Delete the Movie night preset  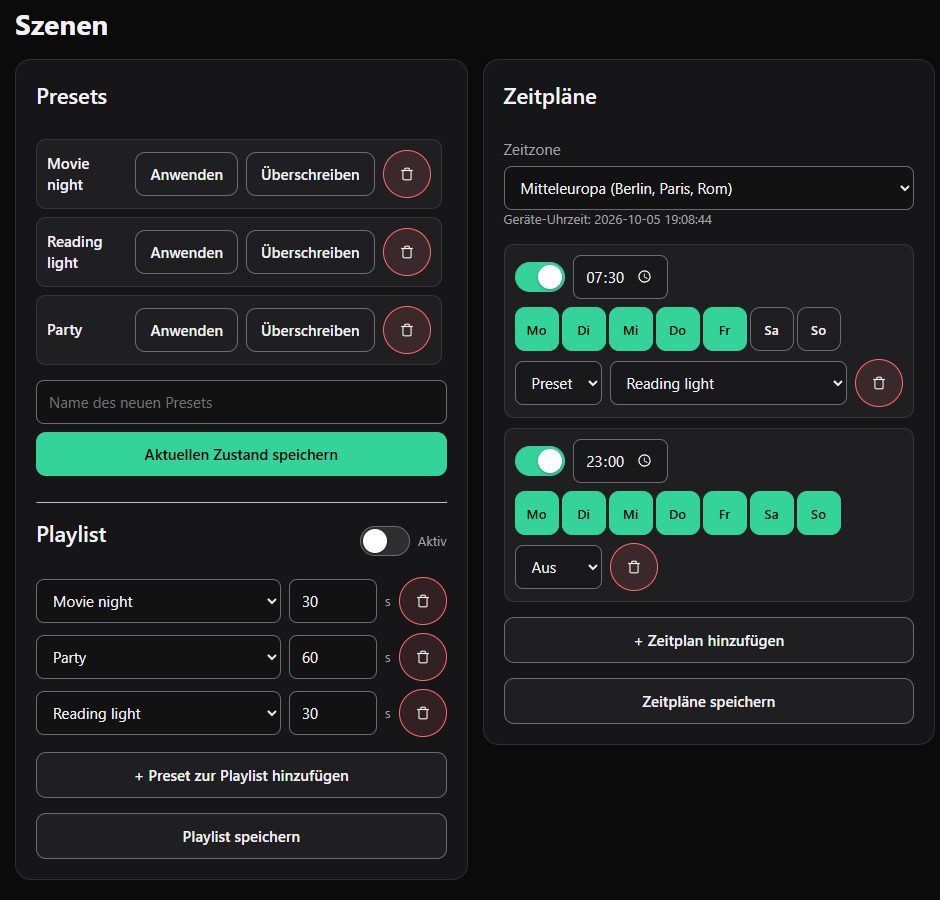[406, 174]
